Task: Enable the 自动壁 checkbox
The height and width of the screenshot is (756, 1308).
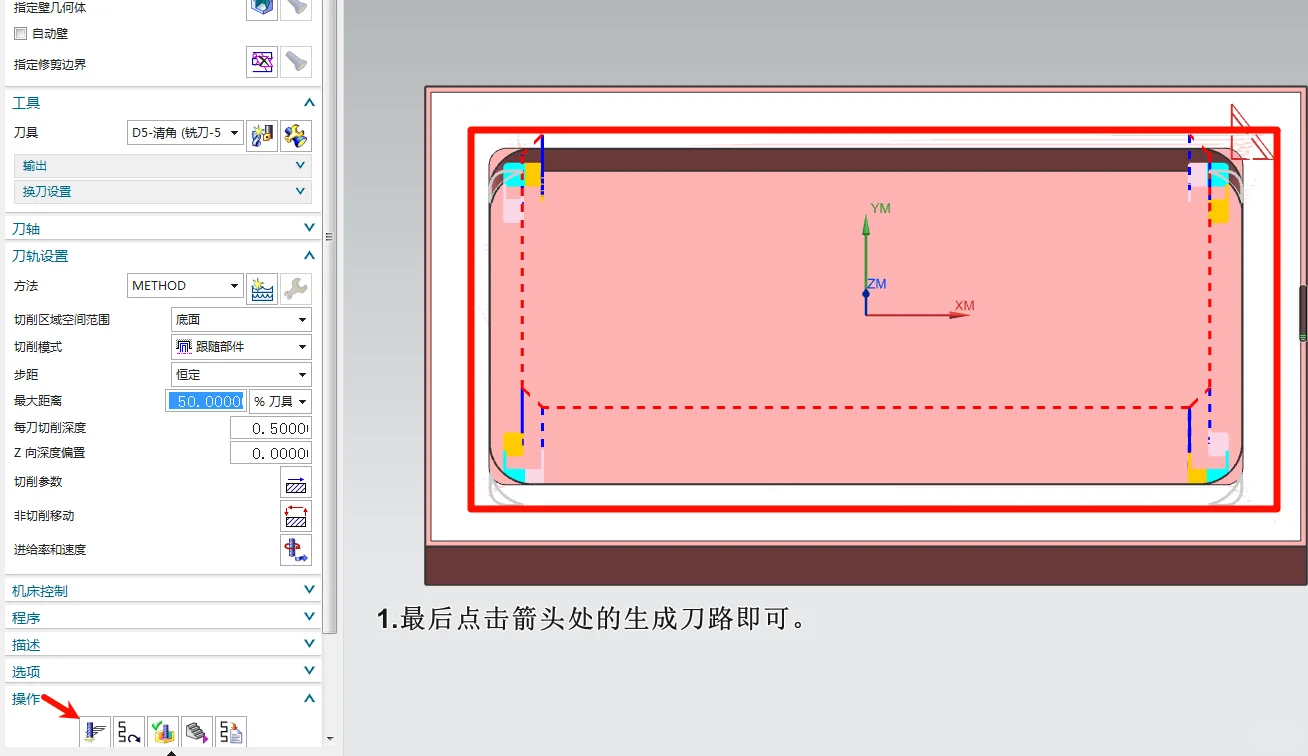Action: [18, 33]
